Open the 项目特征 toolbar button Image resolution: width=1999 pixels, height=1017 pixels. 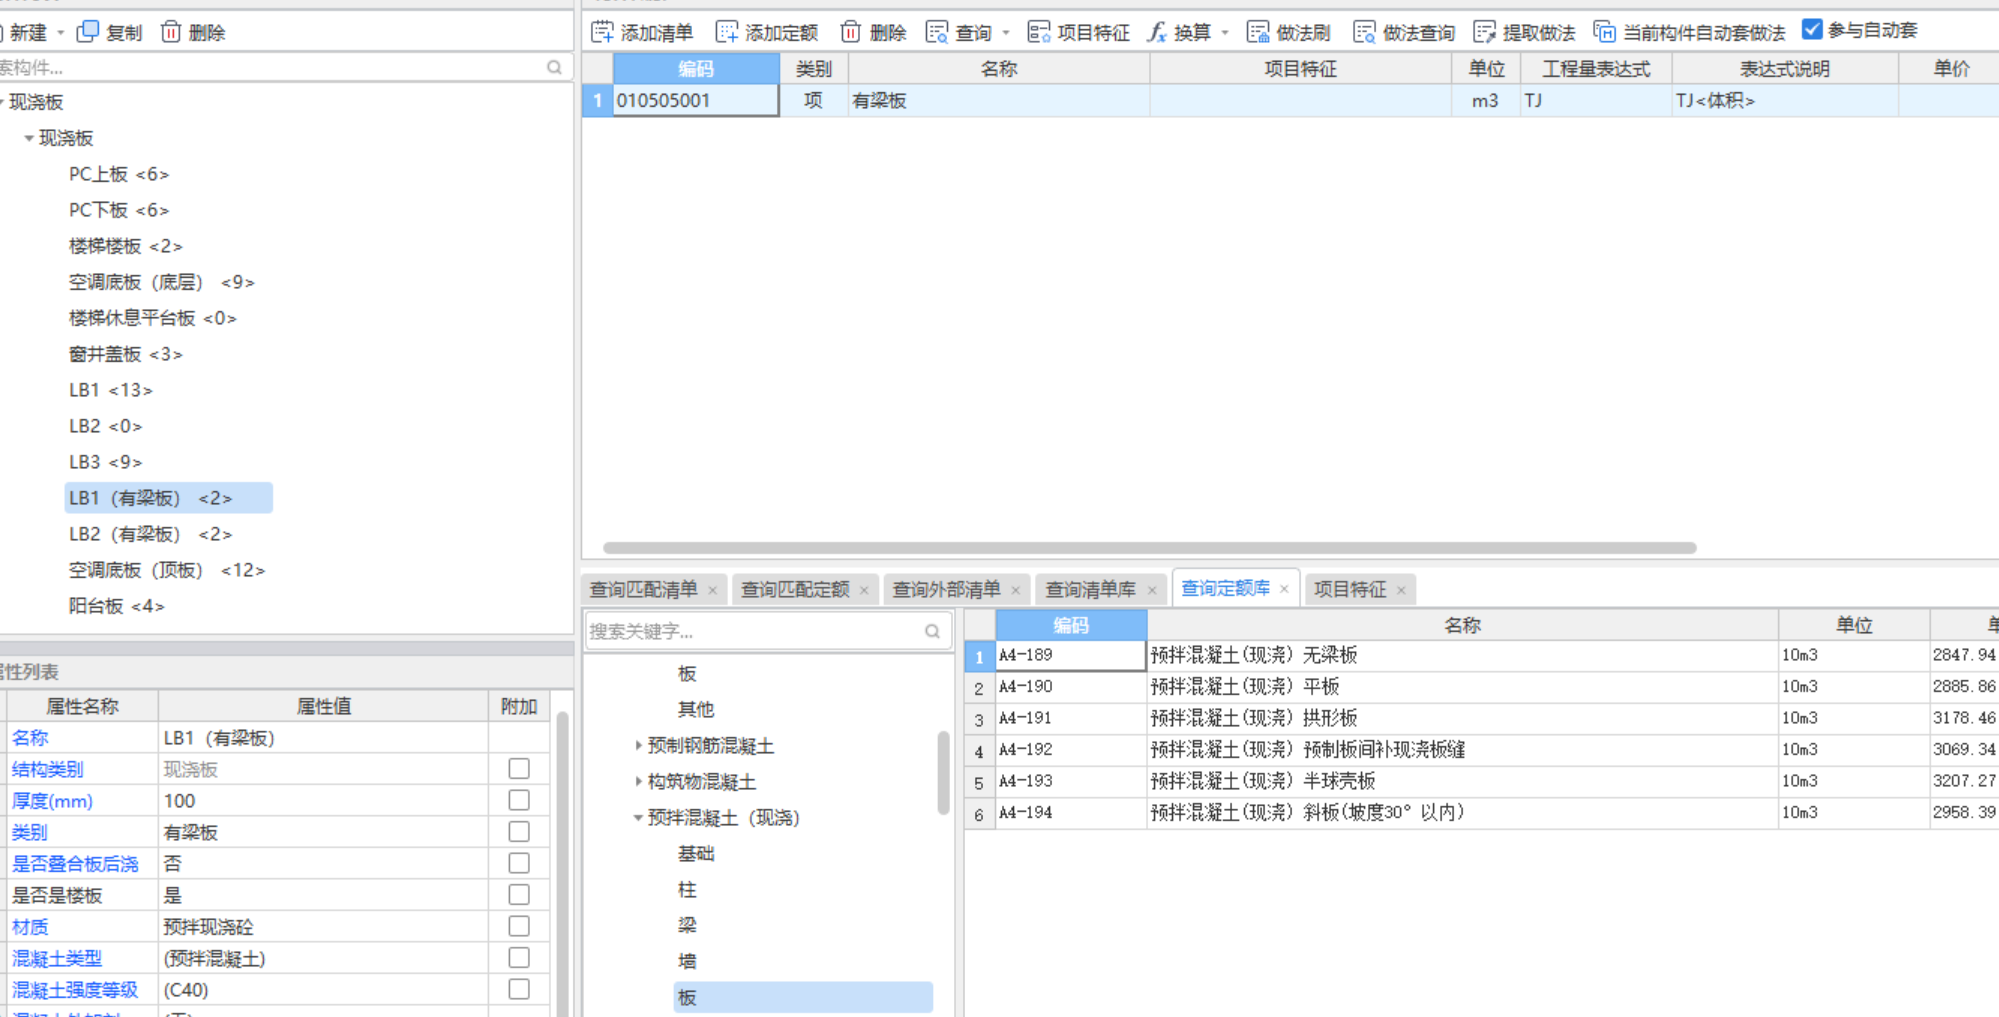point(1079,32)
